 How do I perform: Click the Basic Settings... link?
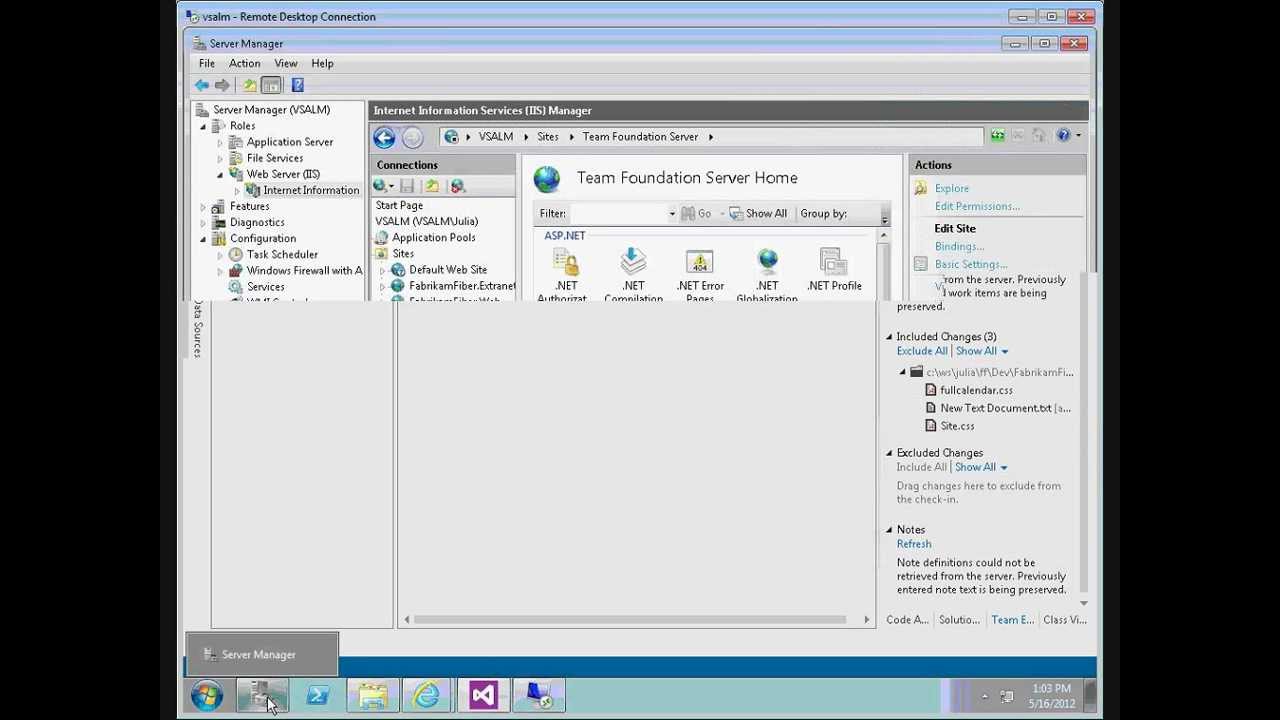coord(971,264)
